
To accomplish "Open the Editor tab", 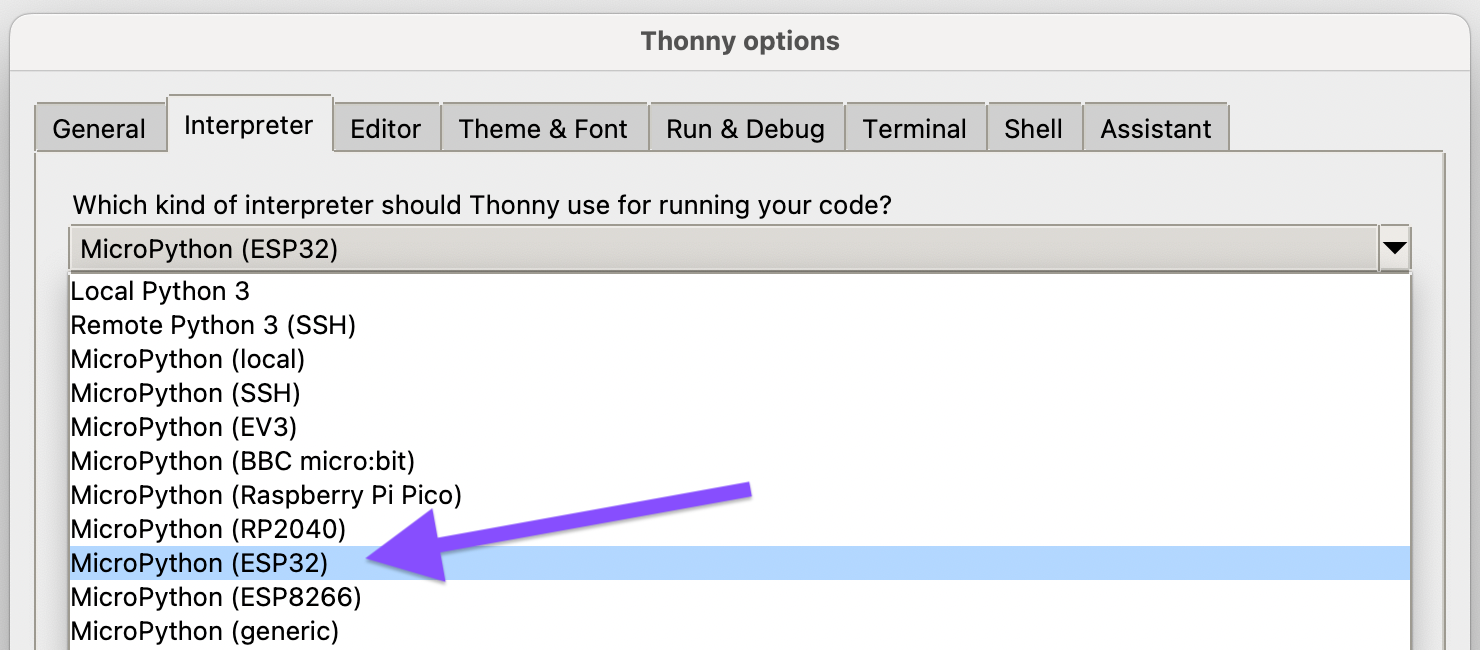I will coord(386,129).
